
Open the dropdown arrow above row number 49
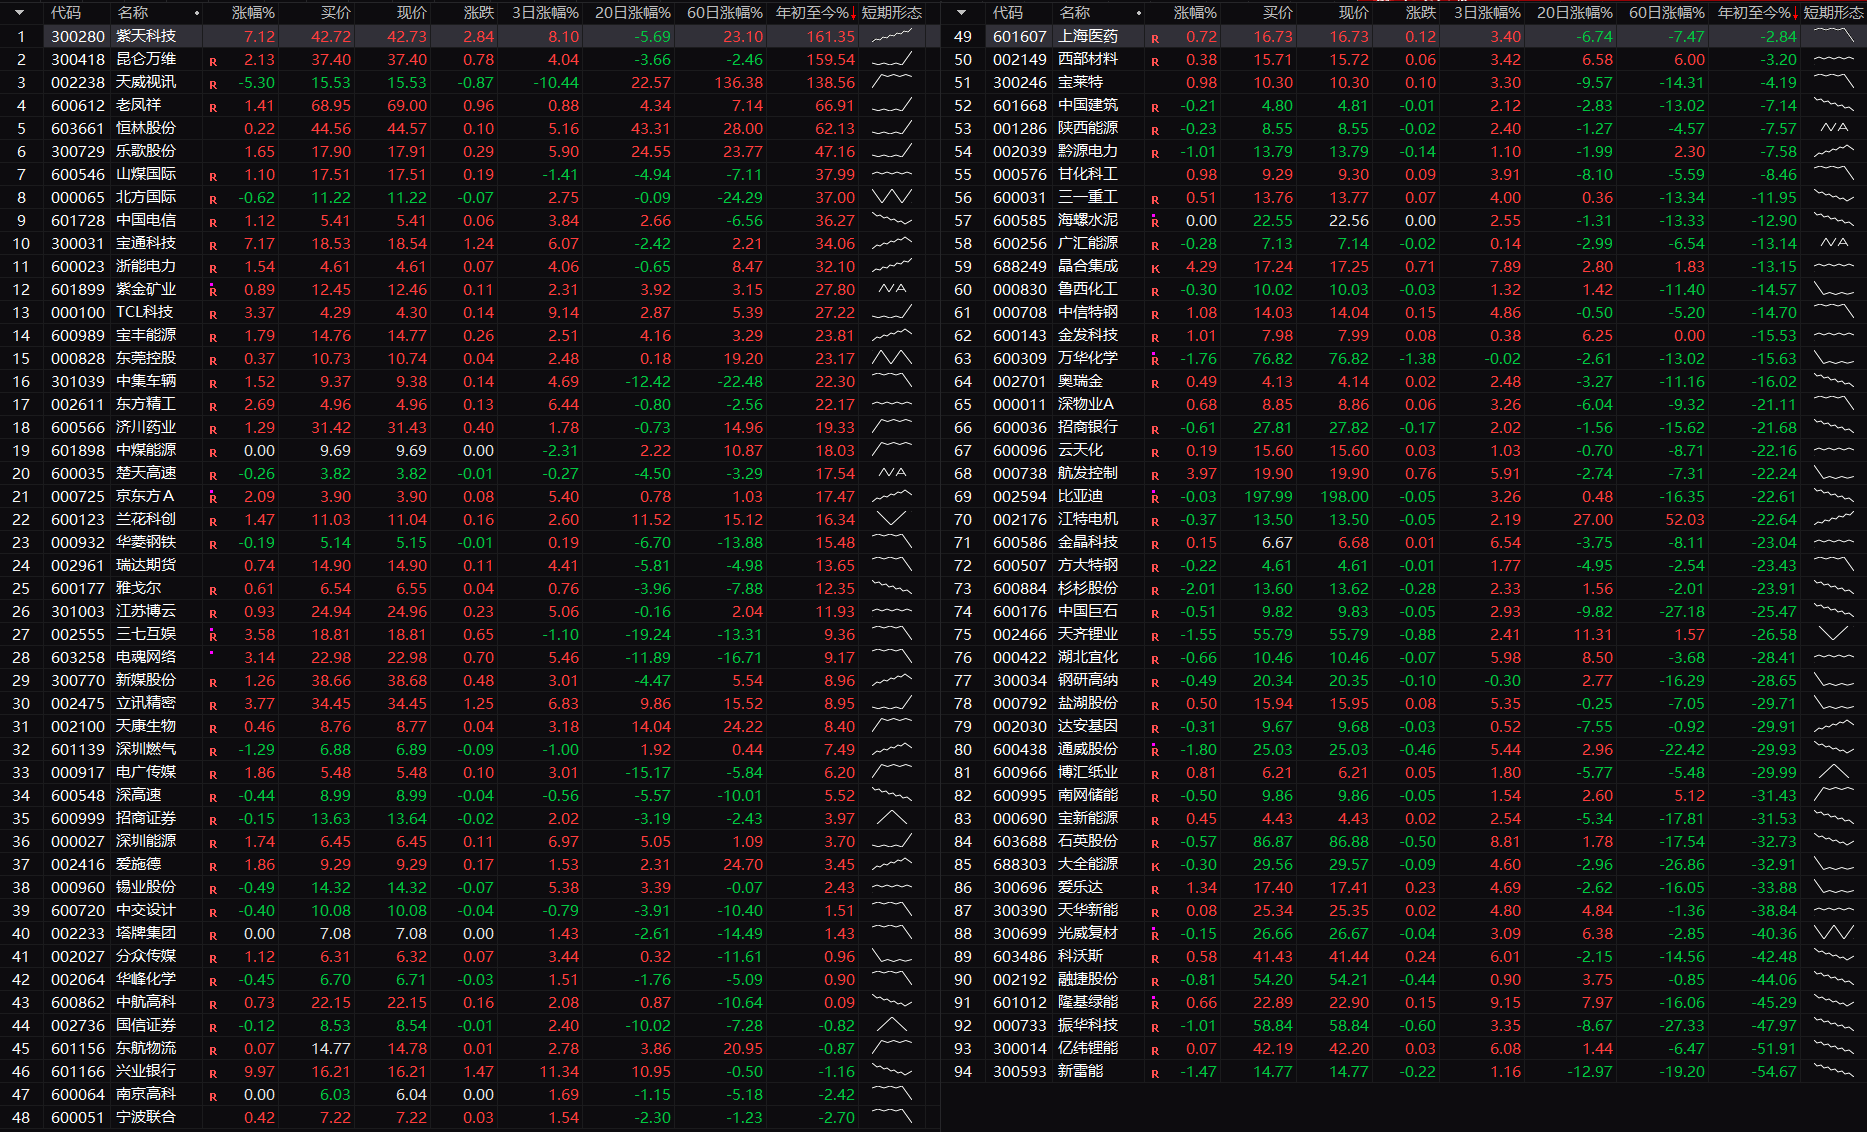pos(961,13)
